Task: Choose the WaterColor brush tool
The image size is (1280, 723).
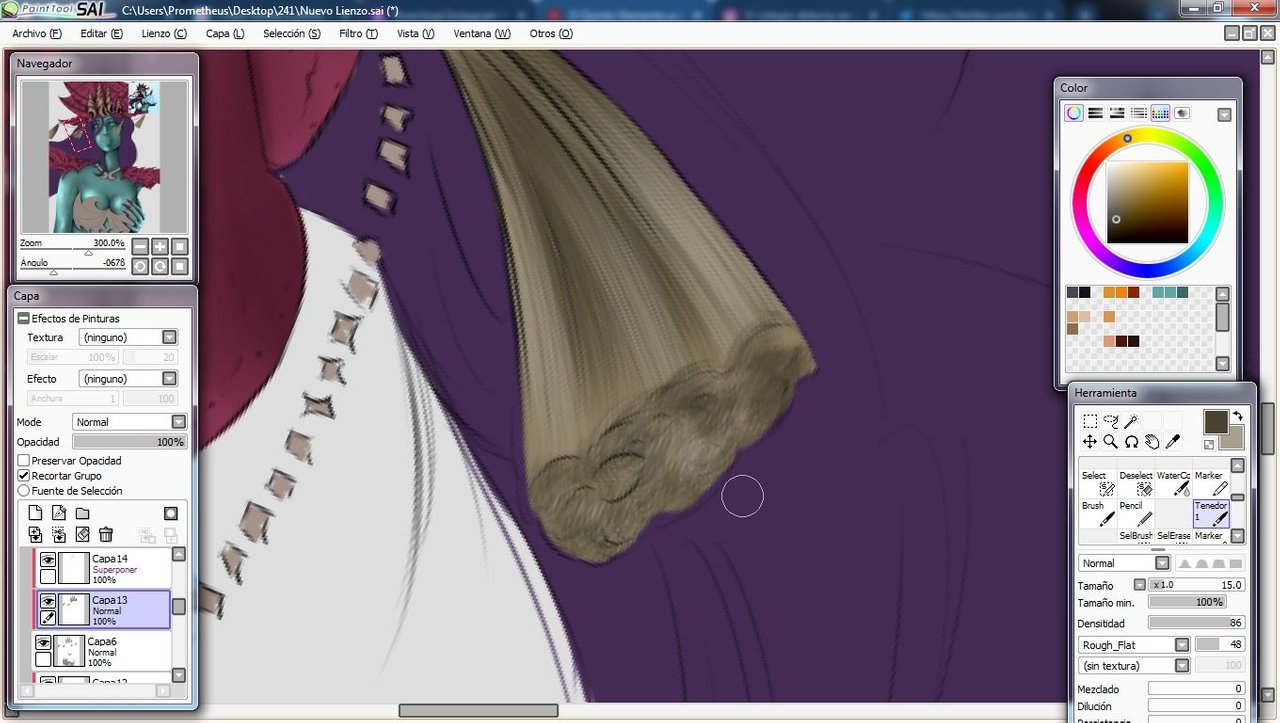Action: [1173, 483]
